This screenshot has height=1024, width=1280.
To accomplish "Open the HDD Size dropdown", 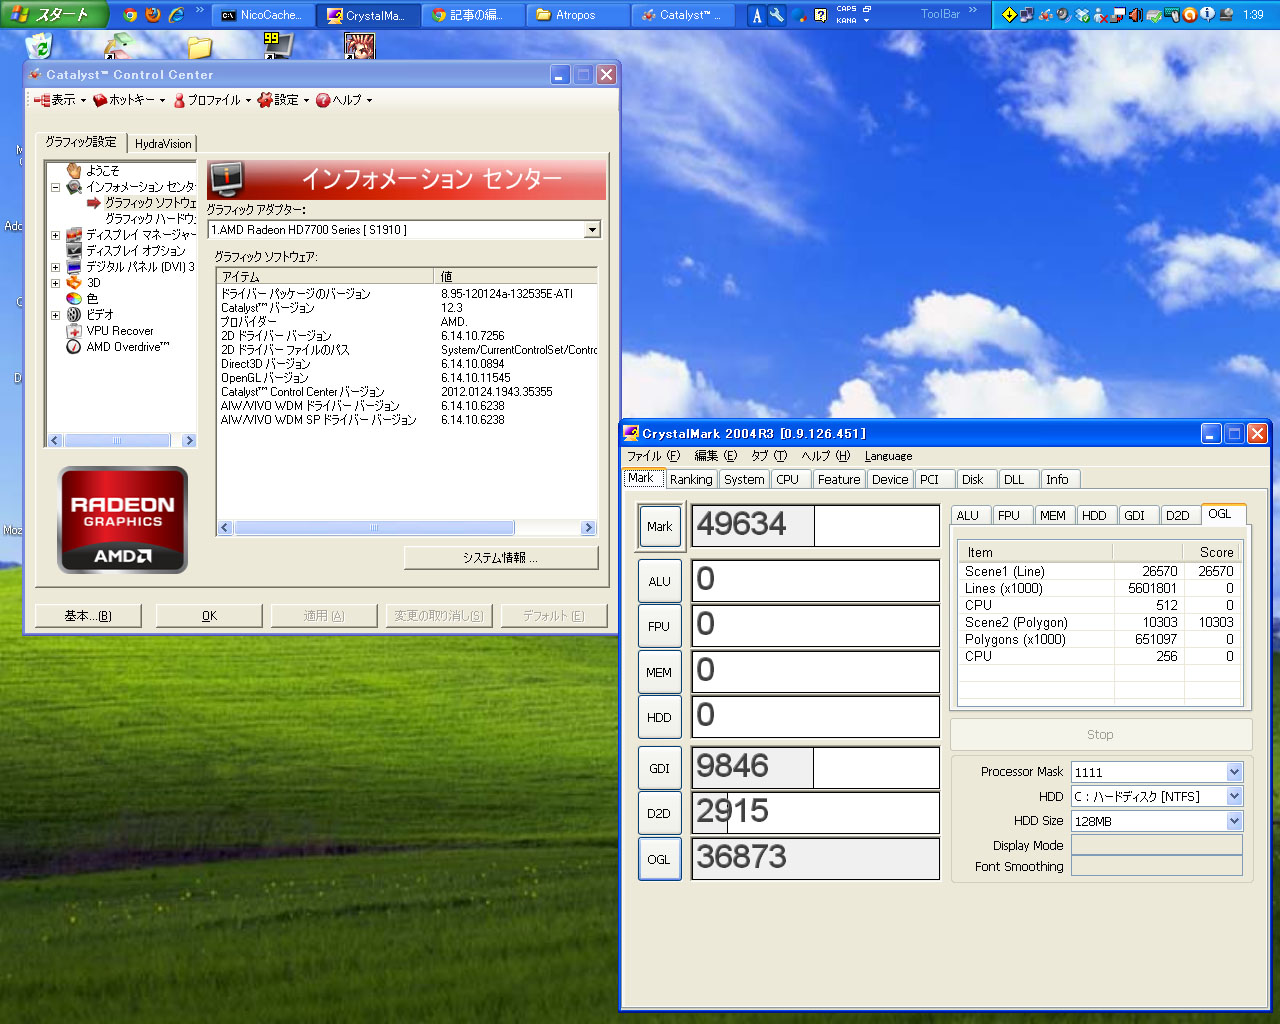I will (x=1234, y=821).
